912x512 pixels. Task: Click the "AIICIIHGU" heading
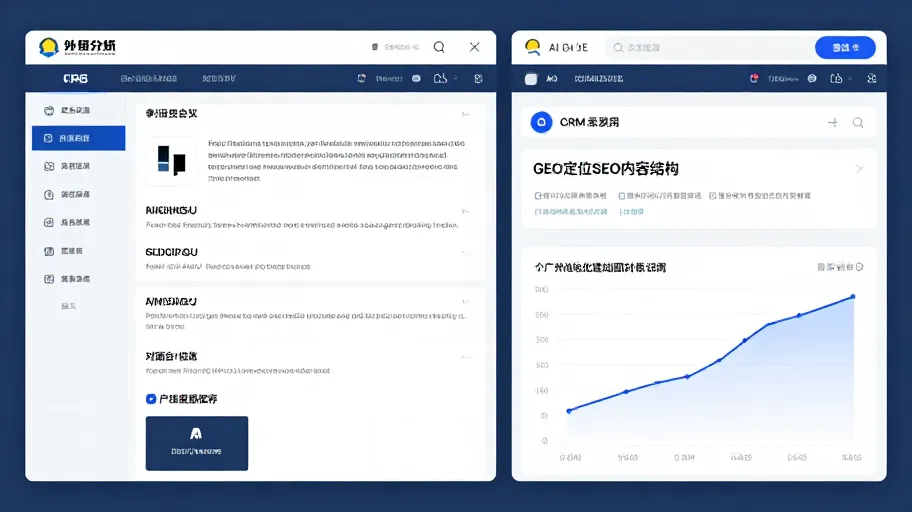(171, 210)
